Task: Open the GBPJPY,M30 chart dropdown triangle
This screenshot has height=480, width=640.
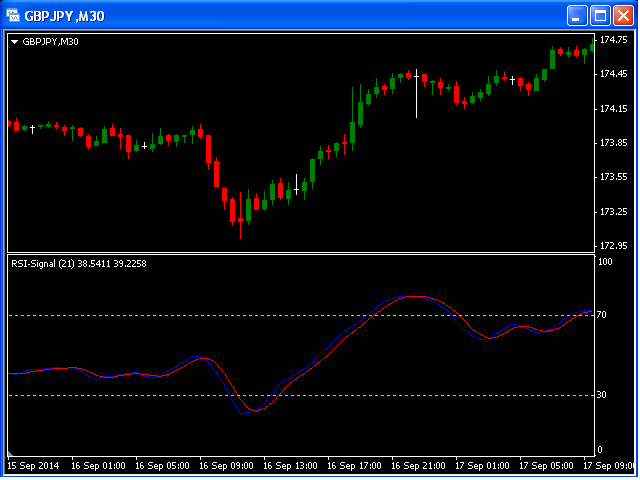Action: pos(14,42)
